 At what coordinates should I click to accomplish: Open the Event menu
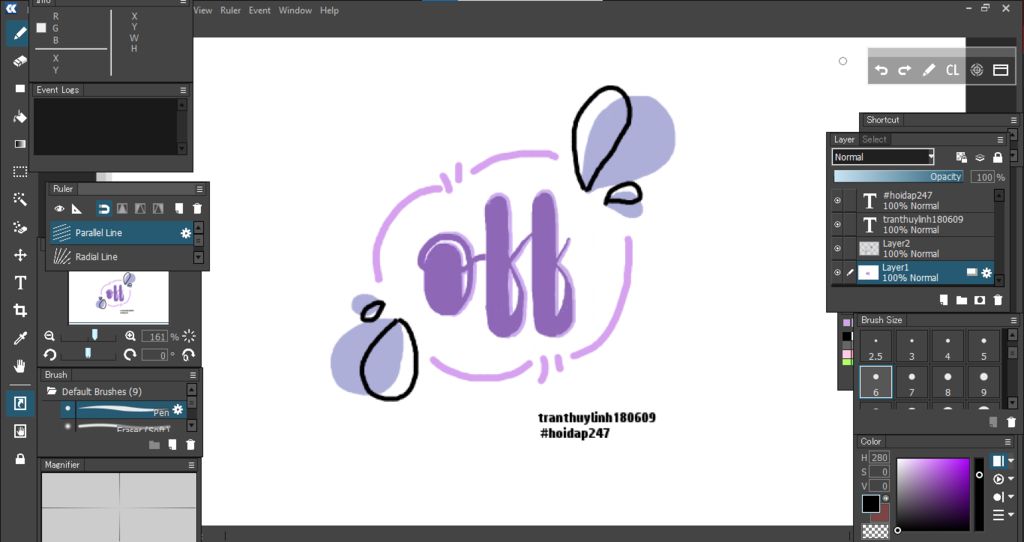(x=259, y=10)
